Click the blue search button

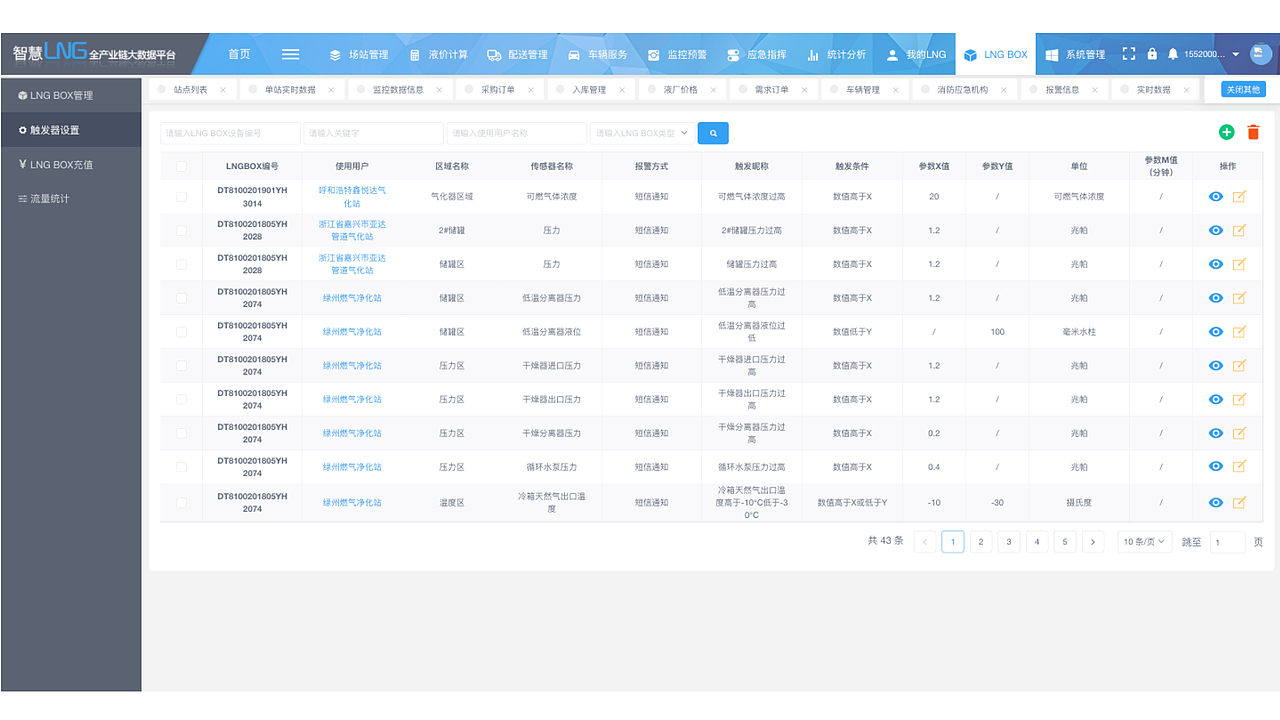coord(713,132)
